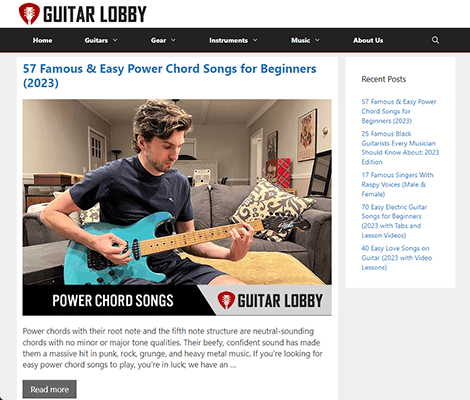Select the Guitars menu label
The width and height of the screenshot is (470, 400).
coord(96,40)
